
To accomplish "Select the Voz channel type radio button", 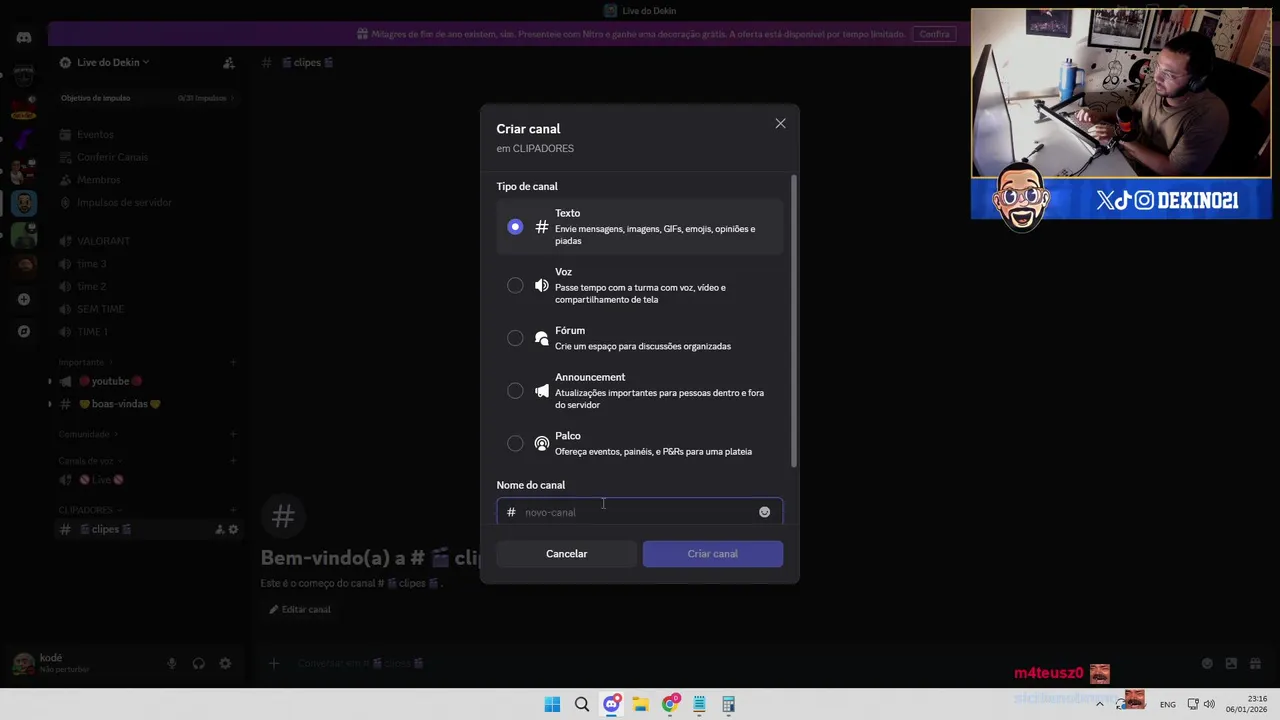I will click(515, 286).
